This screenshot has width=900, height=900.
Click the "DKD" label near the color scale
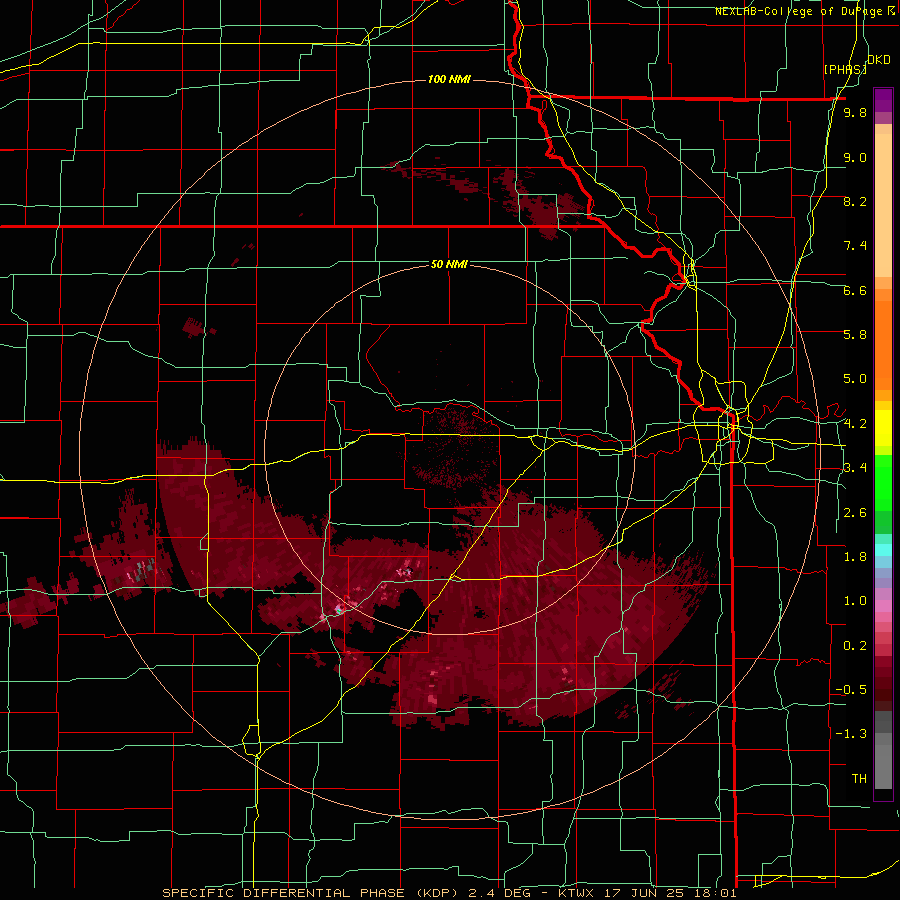tap(879, 60)
